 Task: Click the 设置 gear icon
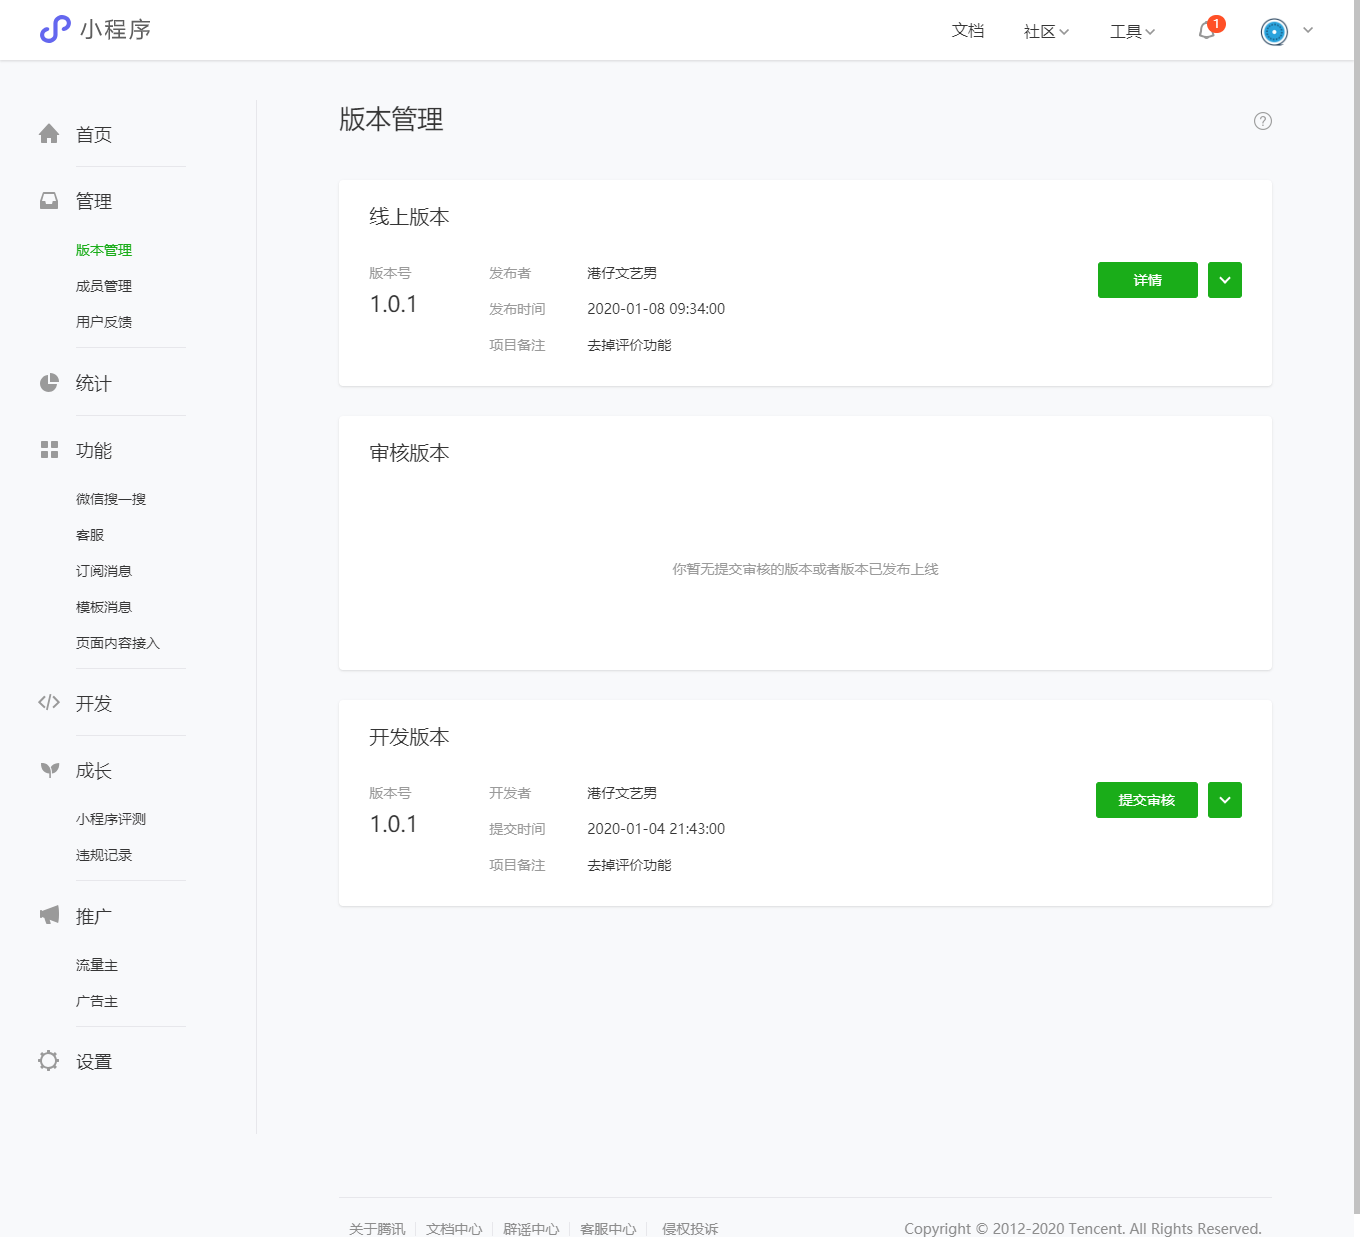coord(48,1061)
